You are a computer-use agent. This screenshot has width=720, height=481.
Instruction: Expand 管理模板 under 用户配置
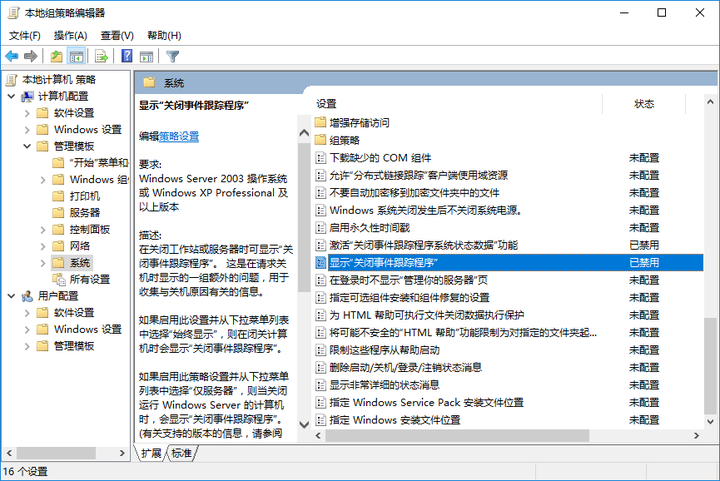[x=27, y=346]
